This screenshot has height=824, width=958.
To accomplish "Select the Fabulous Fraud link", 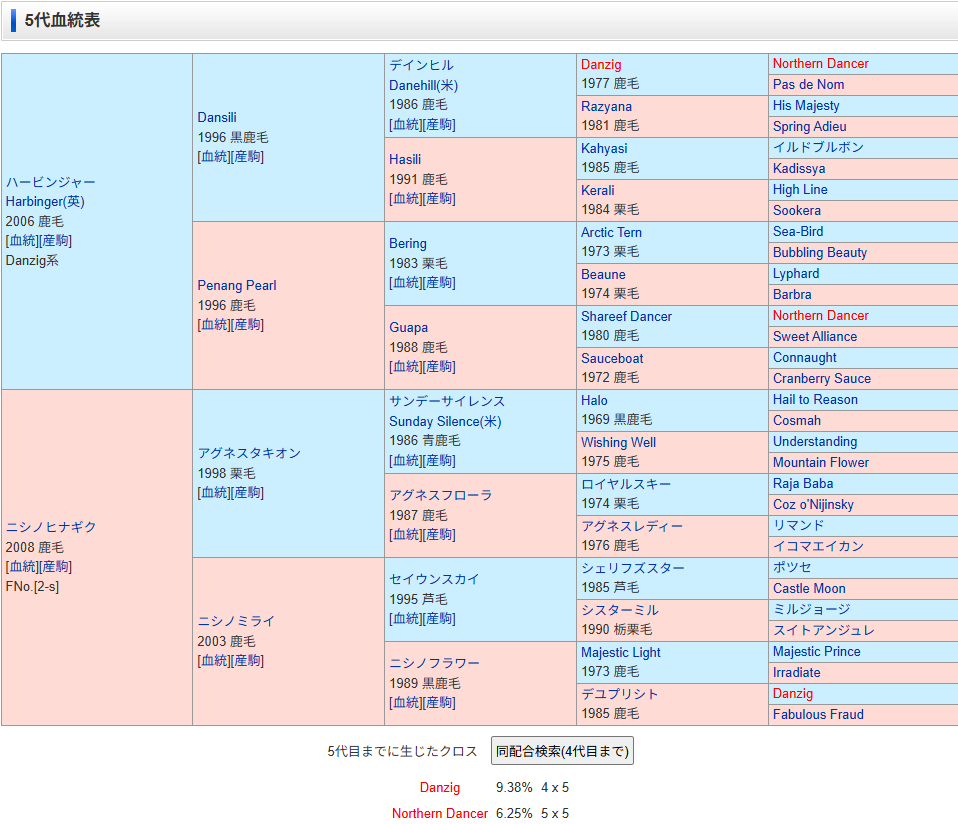I will (818, 714).
